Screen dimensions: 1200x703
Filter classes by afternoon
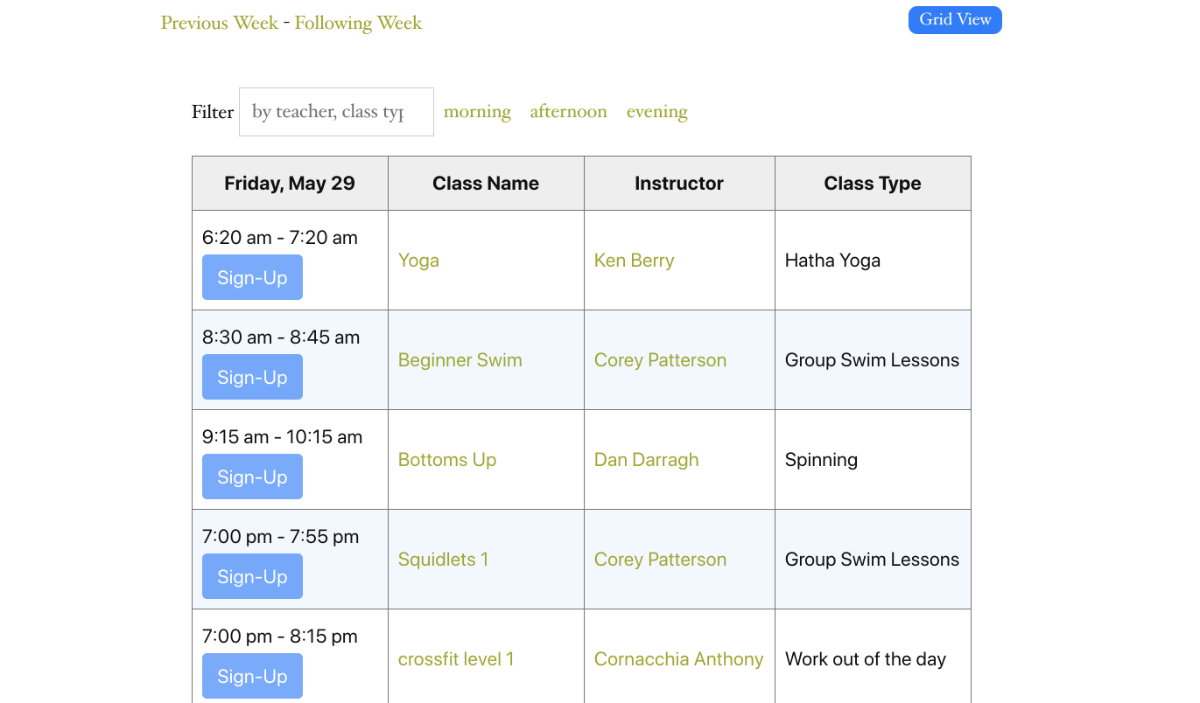(568, 112)
